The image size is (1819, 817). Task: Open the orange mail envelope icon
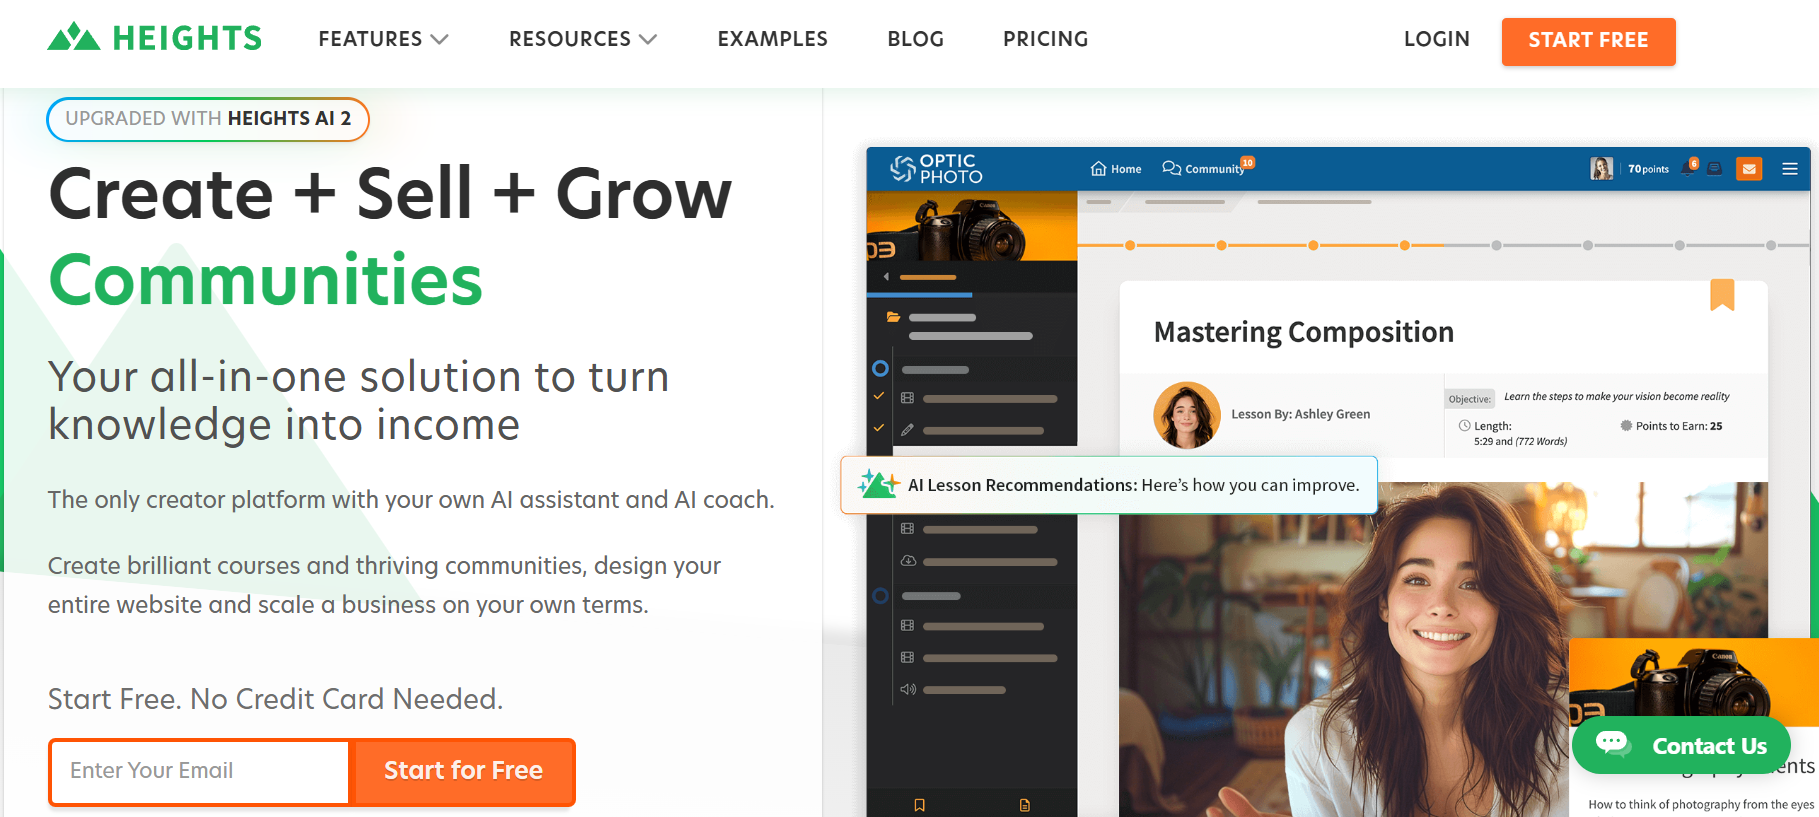coord(1749,169)
